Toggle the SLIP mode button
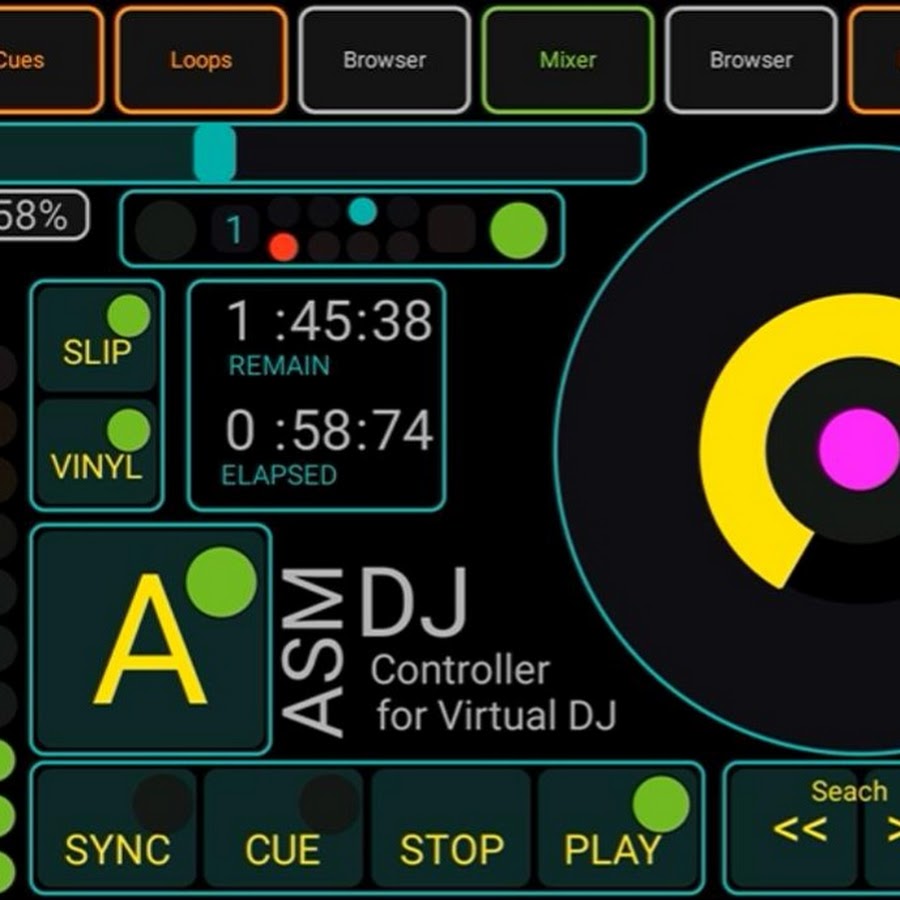Image resolution: width=900 pixels, height=900 pixels. tap(96, 339)
